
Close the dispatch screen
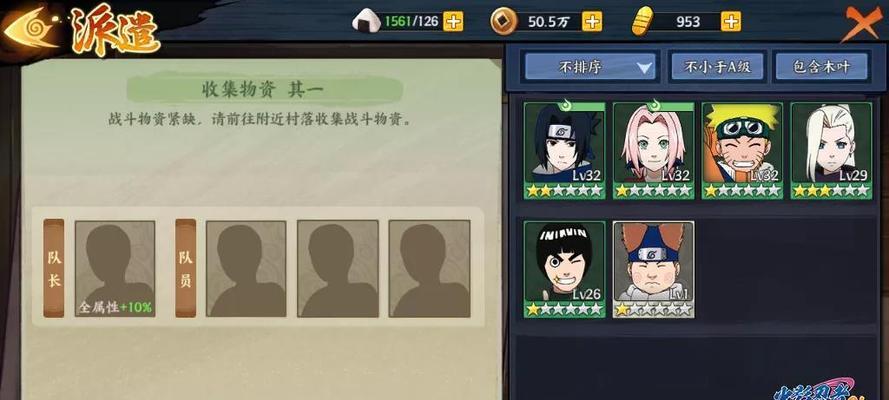(860, 23)
